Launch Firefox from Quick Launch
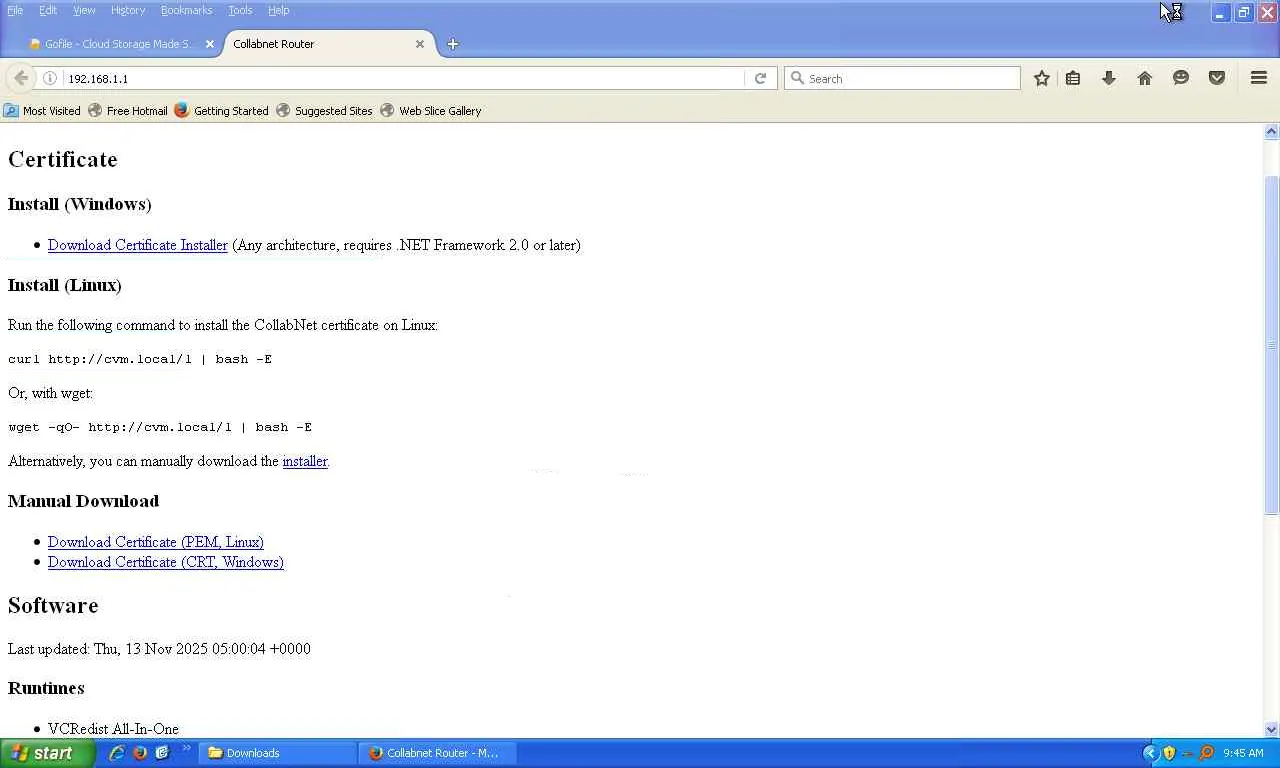Image resolution: width=1280 pixels, height=768 pixels. [140, 753]
